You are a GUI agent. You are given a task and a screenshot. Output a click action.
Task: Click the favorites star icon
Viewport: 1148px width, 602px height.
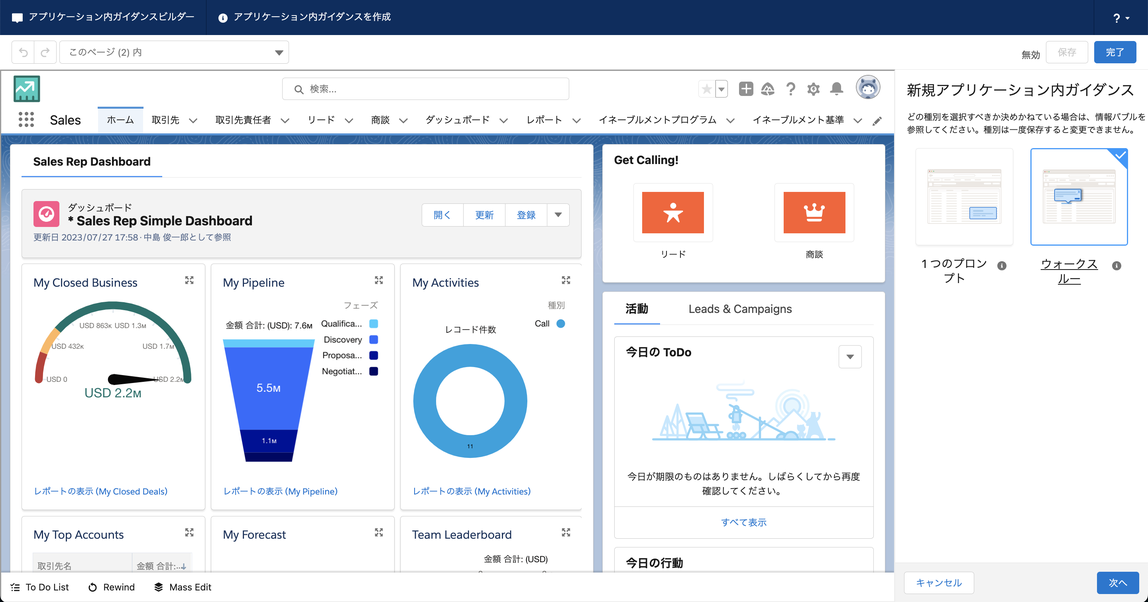(707, 89)
